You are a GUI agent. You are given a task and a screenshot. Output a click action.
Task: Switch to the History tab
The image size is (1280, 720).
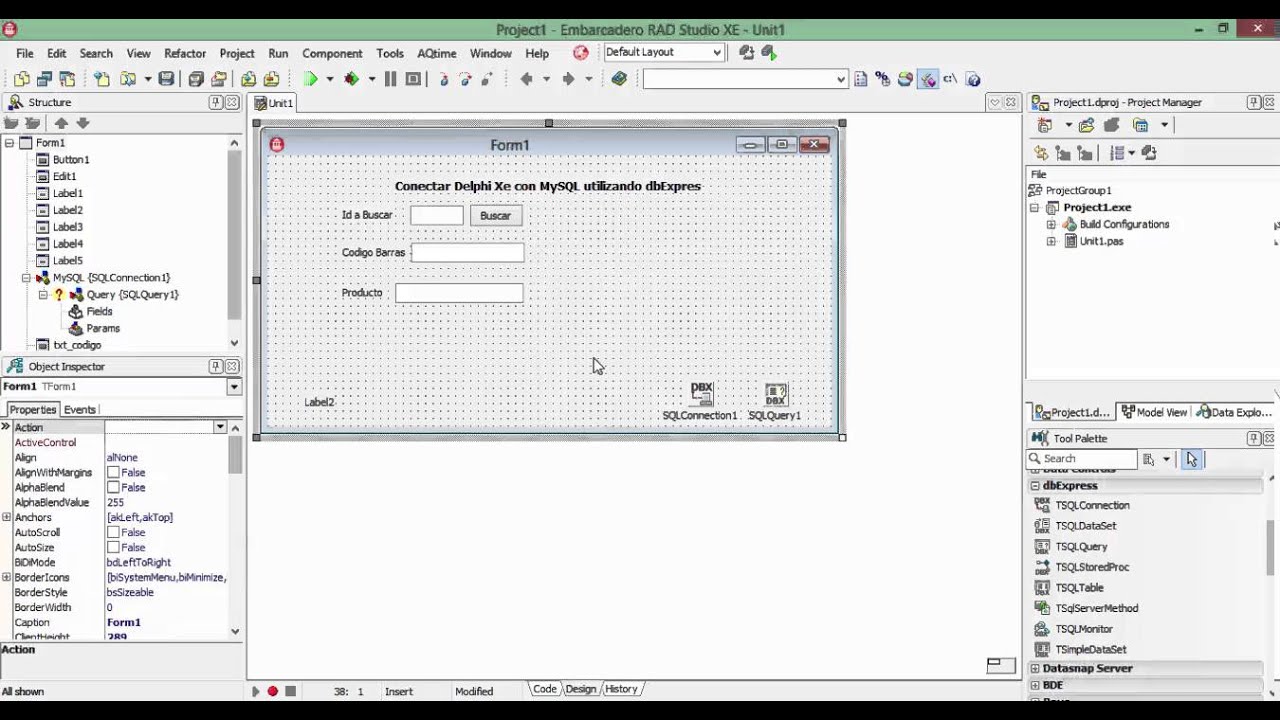pos(621,689)
